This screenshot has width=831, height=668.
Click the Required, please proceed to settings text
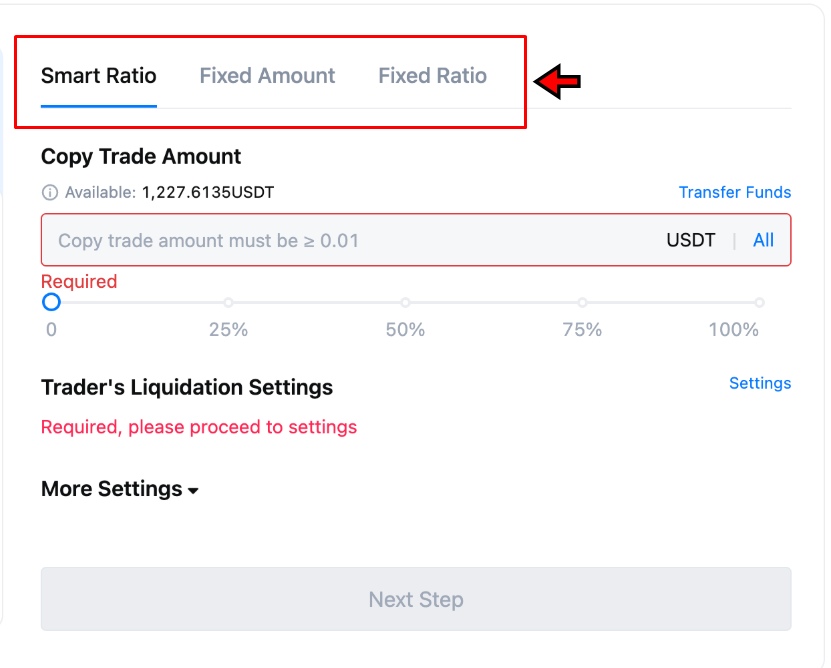coord(197,427)
